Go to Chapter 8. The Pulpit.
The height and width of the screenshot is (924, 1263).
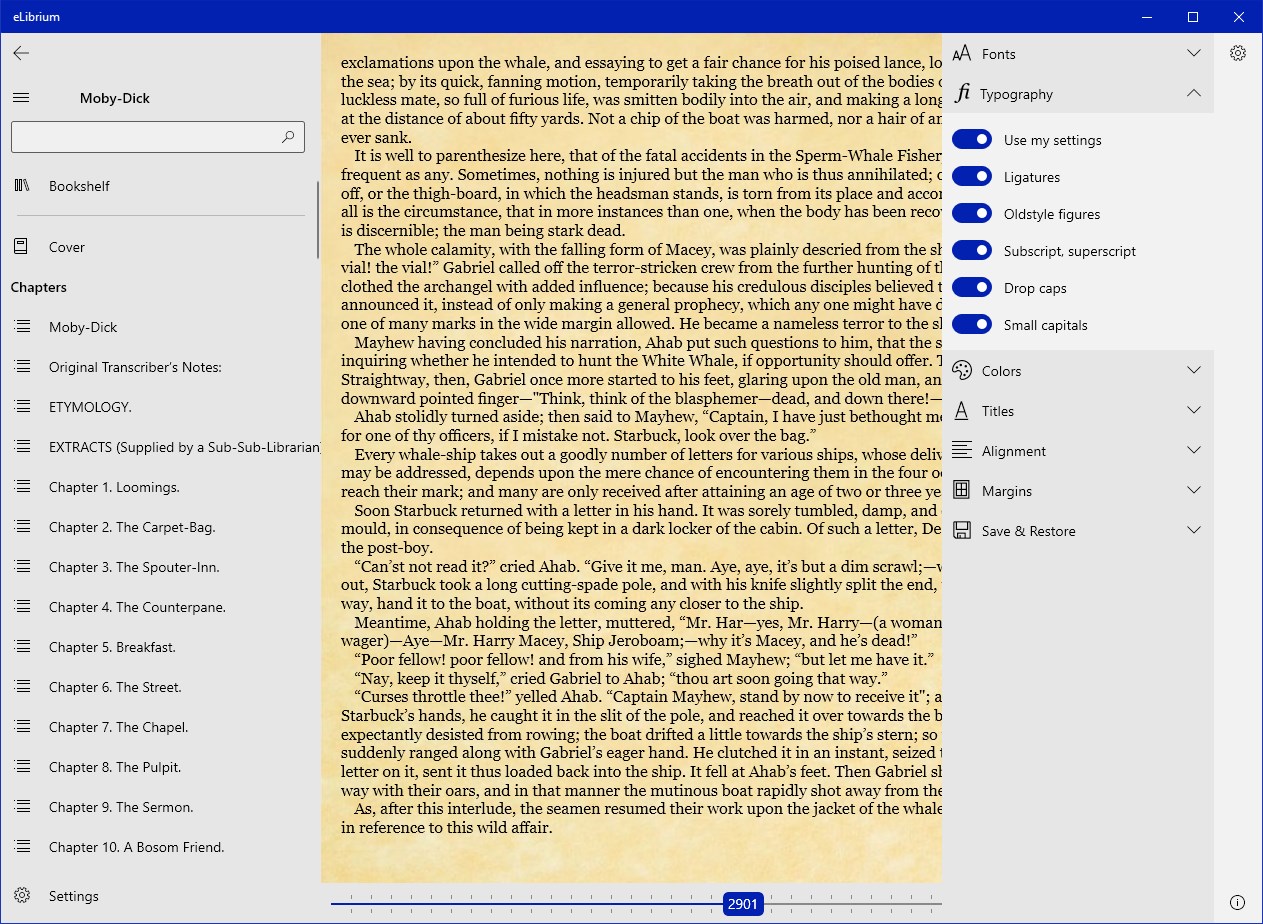pyautogui.click(x=160, y=767)
